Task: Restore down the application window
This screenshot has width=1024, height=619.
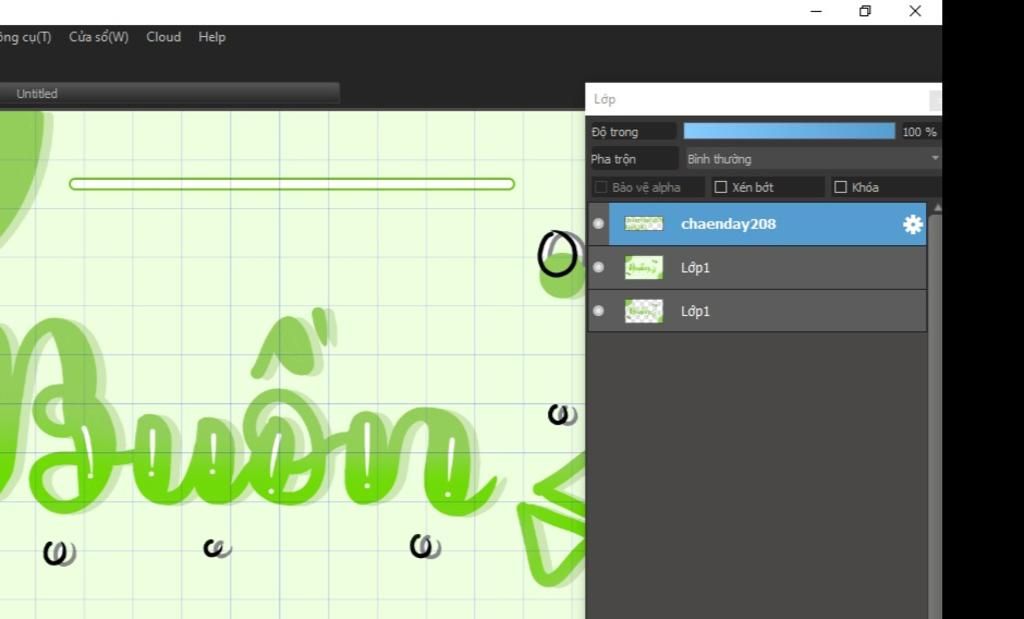Action: (865, 11)
